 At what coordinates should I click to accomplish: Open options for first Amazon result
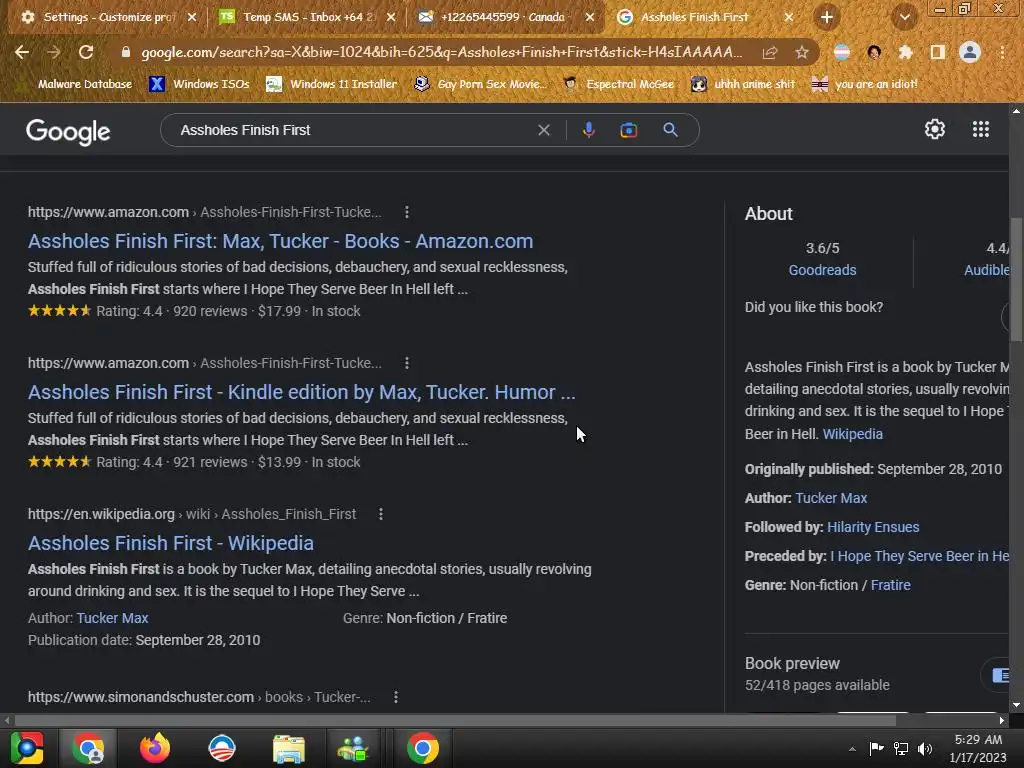click(407, 212)
